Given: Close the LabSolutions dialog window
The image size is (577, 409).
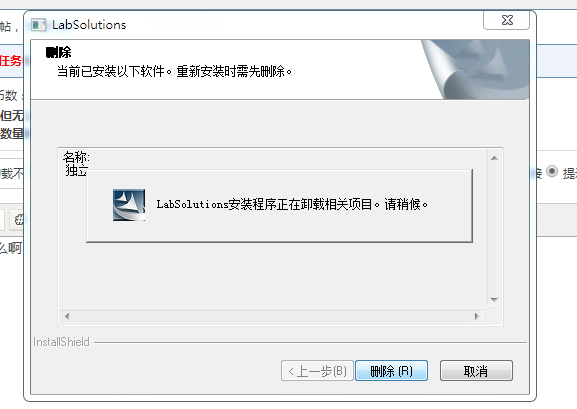Looking at the screenshot, I should click(x=507, y=20).
